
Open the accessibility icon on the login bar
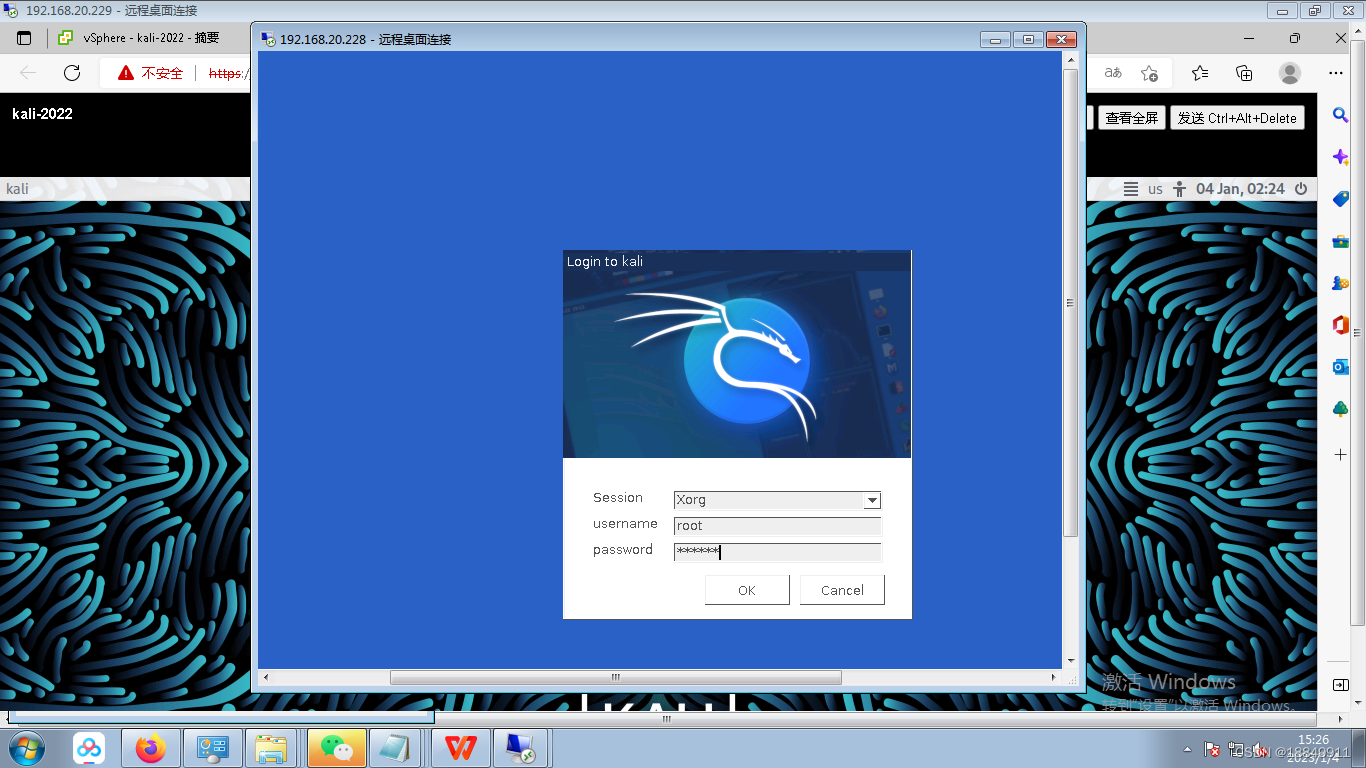click(1179, 188)
